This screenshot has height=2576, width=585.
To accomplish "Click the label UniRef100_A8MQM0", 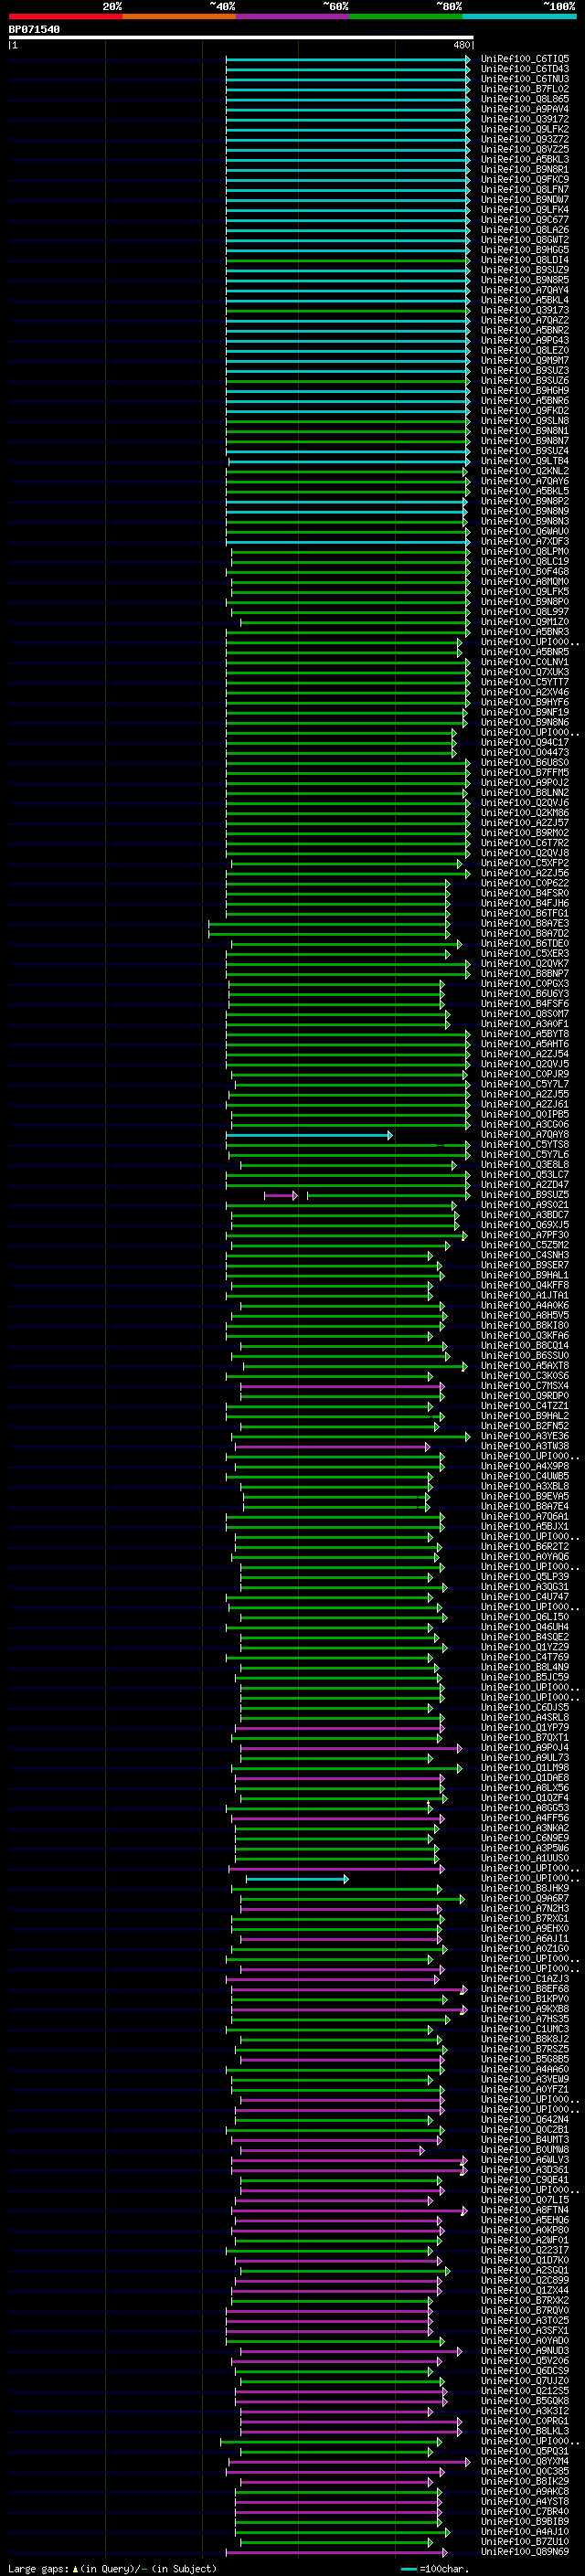I will [x=525, y=582].
